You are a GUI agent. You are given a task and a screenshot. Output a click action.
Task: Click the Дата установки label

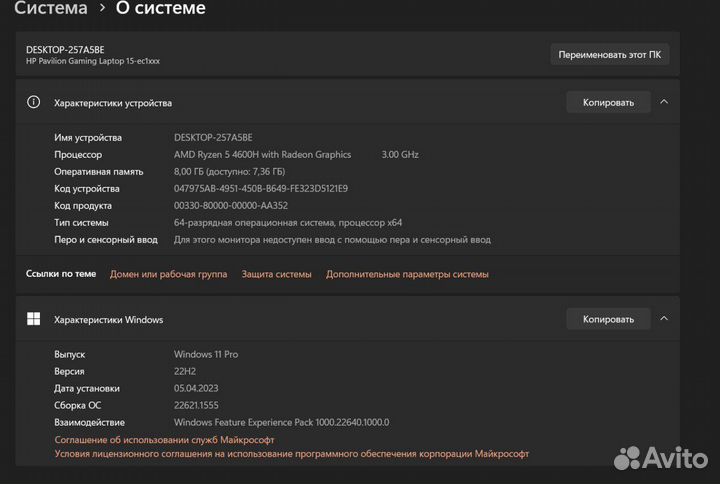click(x=87, y=388)
